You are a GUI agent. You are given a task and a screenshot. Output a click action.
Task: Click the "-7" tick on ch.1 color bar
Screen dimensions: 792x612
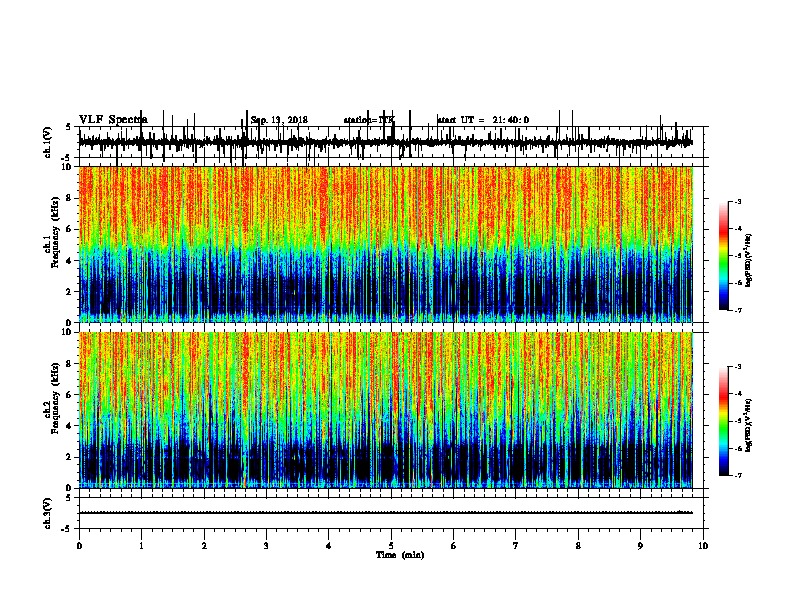coord(737,310)
